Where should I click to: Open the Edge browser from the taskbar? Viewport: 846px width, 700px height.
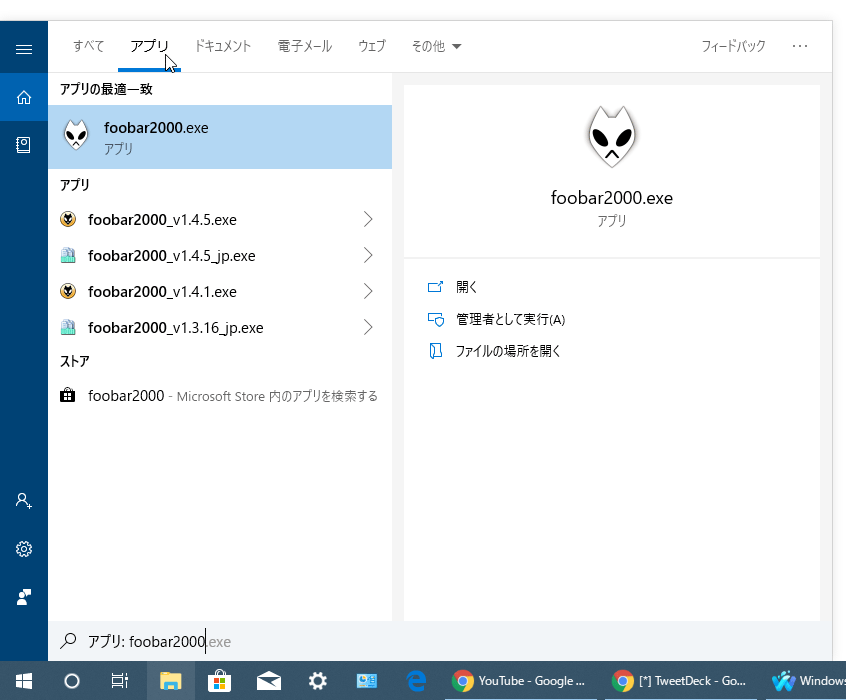click(416, 681)
